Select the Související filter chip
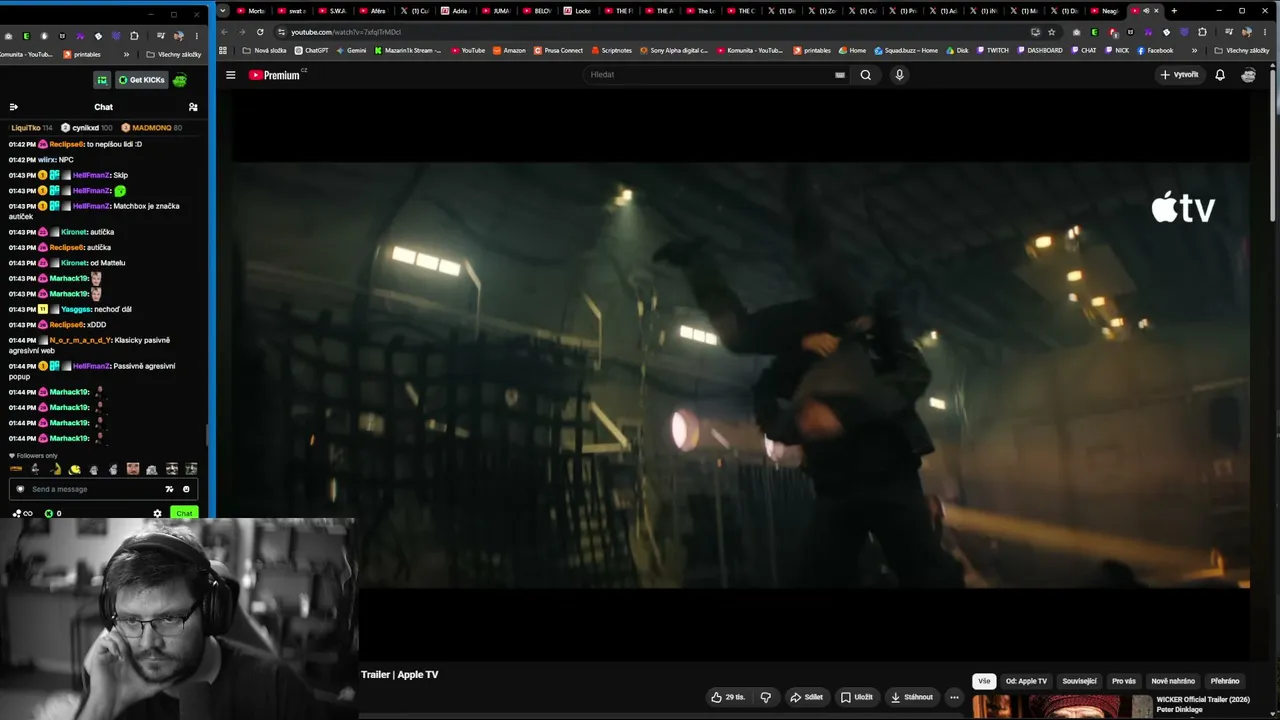The image size is (1280, 720). point(1080,681)
